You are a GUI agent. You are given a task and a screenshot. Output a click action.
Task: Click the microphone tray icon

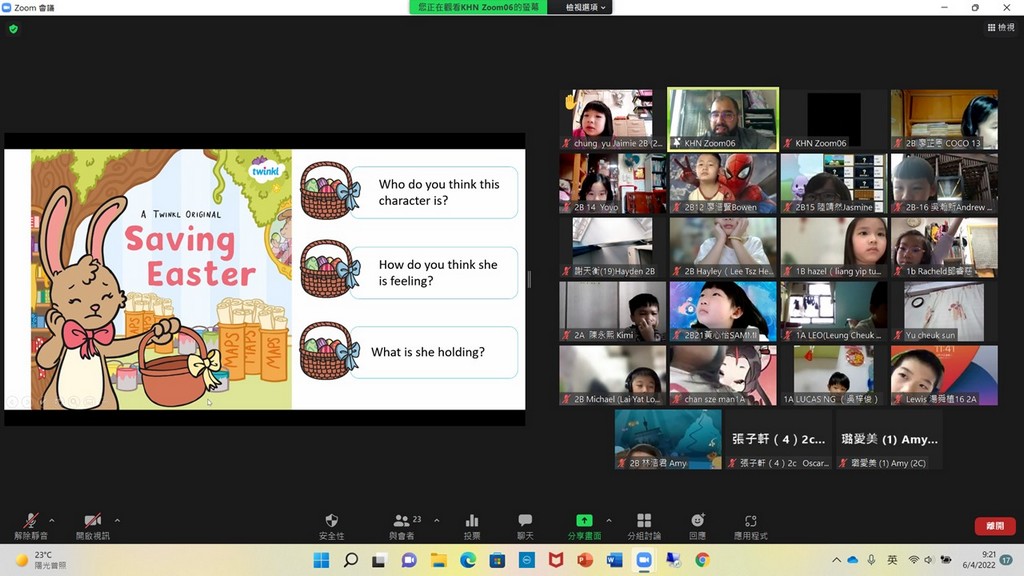coord(871,560)
